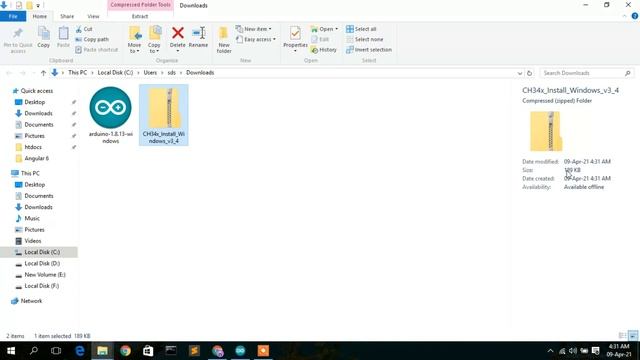The image size is (640, 360).
Task: Click Cut in the Clipboard group
Action: pyautogui.click(x=84, y=29)
